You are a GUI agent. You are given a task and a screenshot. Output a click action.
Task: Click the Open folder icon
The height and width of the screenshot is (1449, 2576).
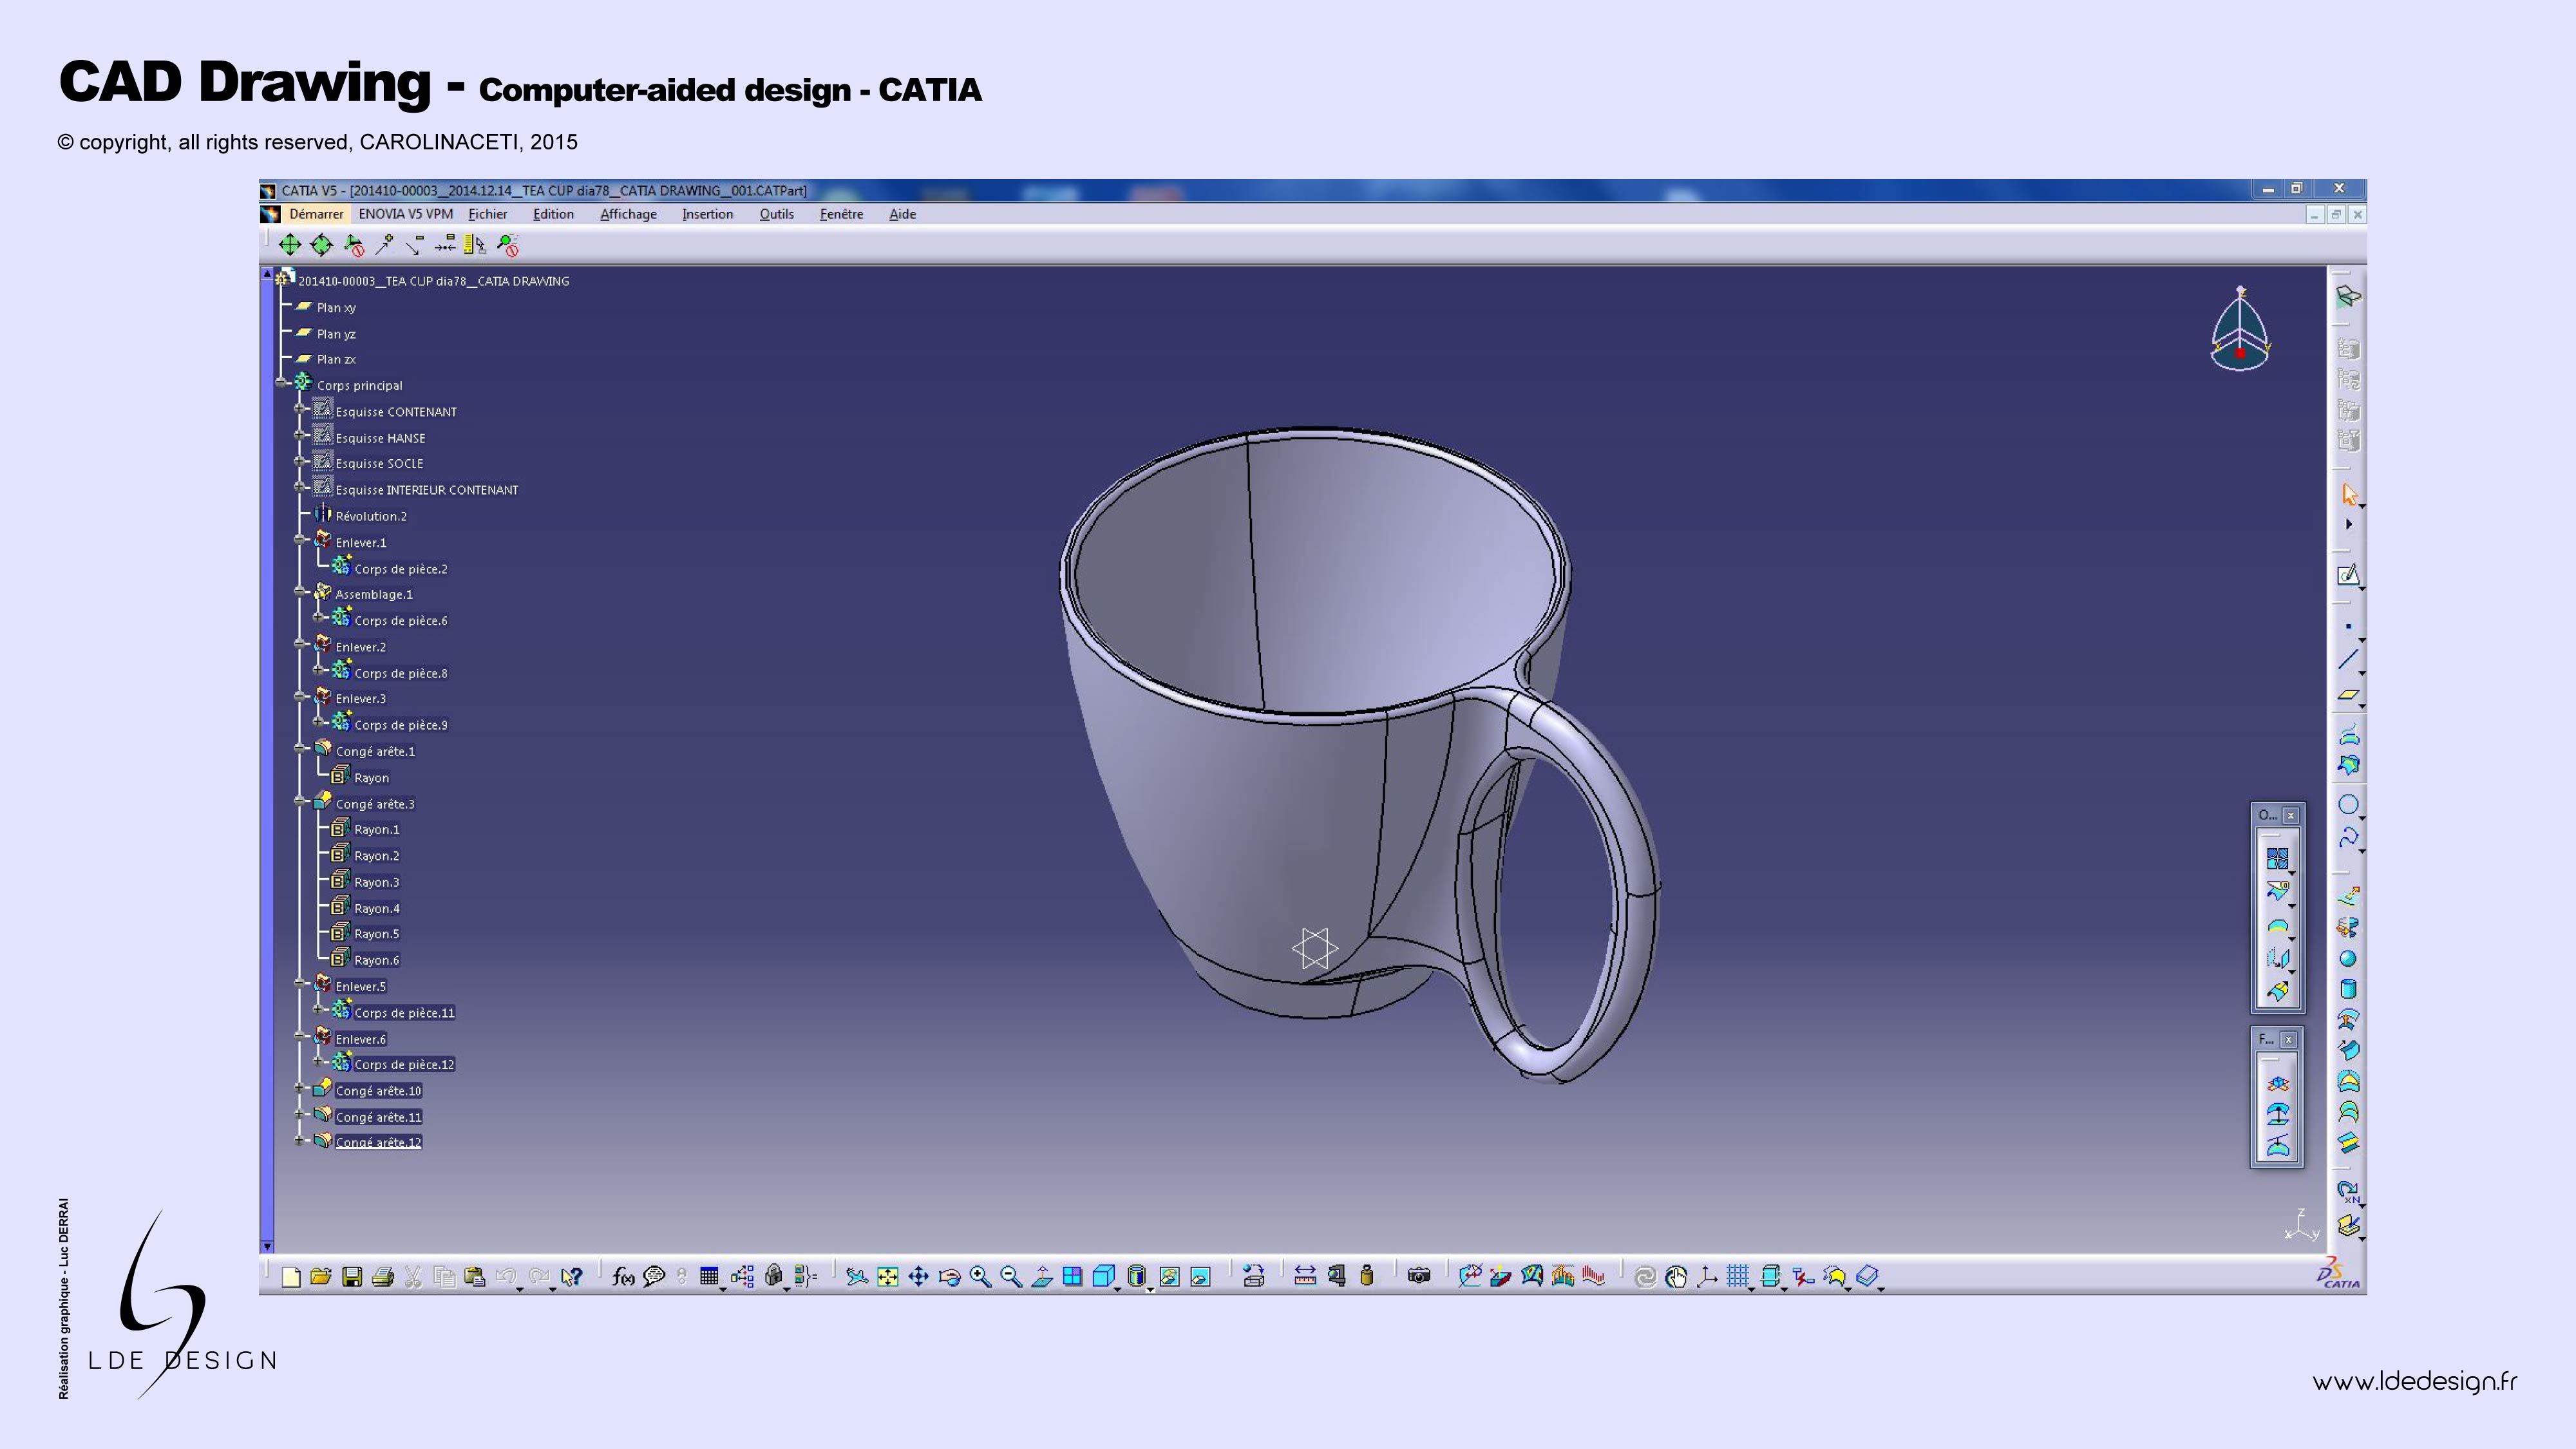click(320, 1277)
